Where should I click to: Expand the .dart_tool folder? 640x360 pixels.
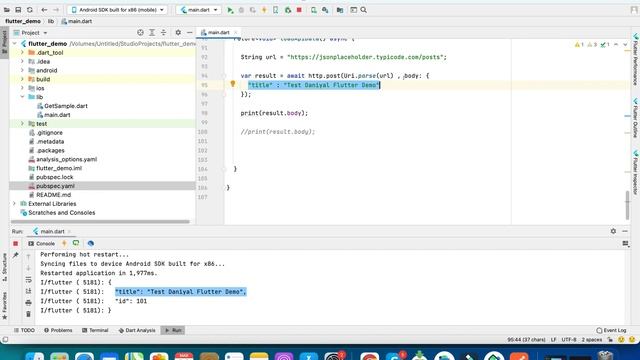click(22, 52)
